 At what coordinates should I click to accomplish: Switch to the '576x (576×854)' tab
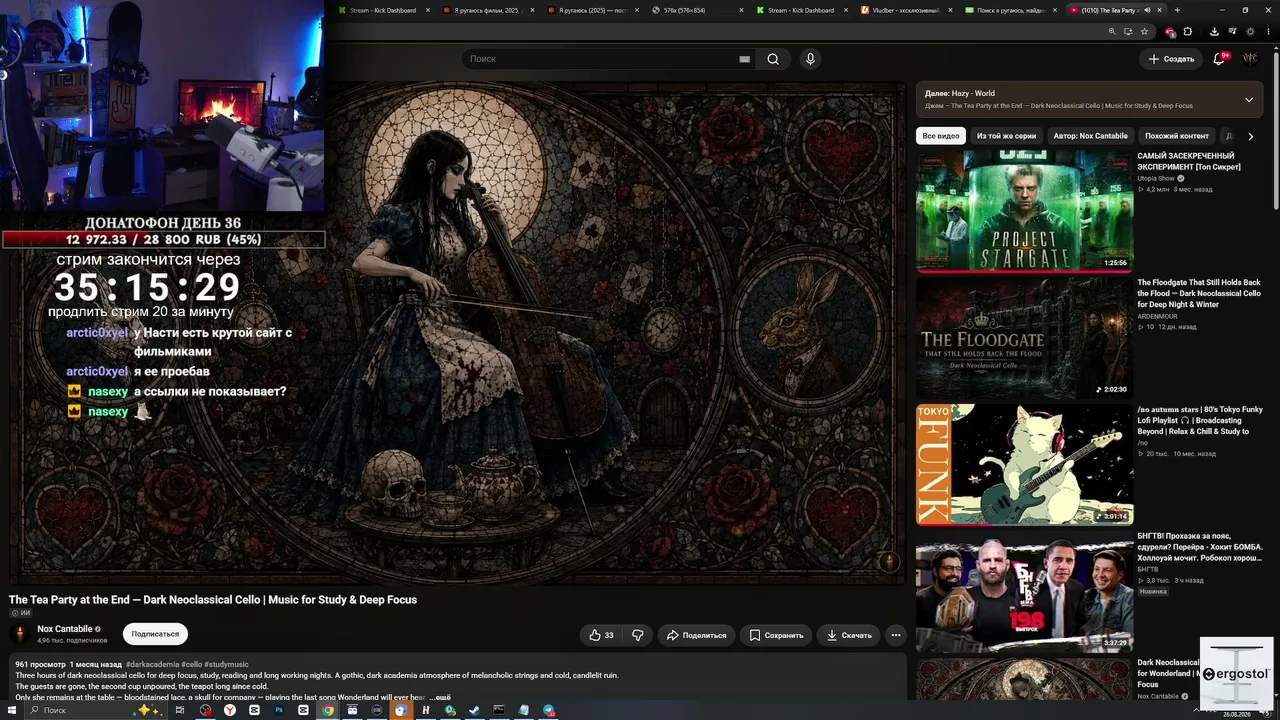696,10
